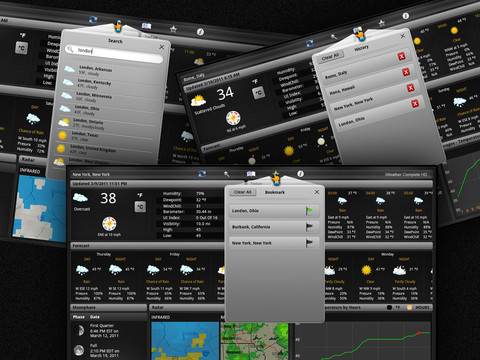Close the History popup
The height and width of the screenshot is (360, 480).
(403, 36)
